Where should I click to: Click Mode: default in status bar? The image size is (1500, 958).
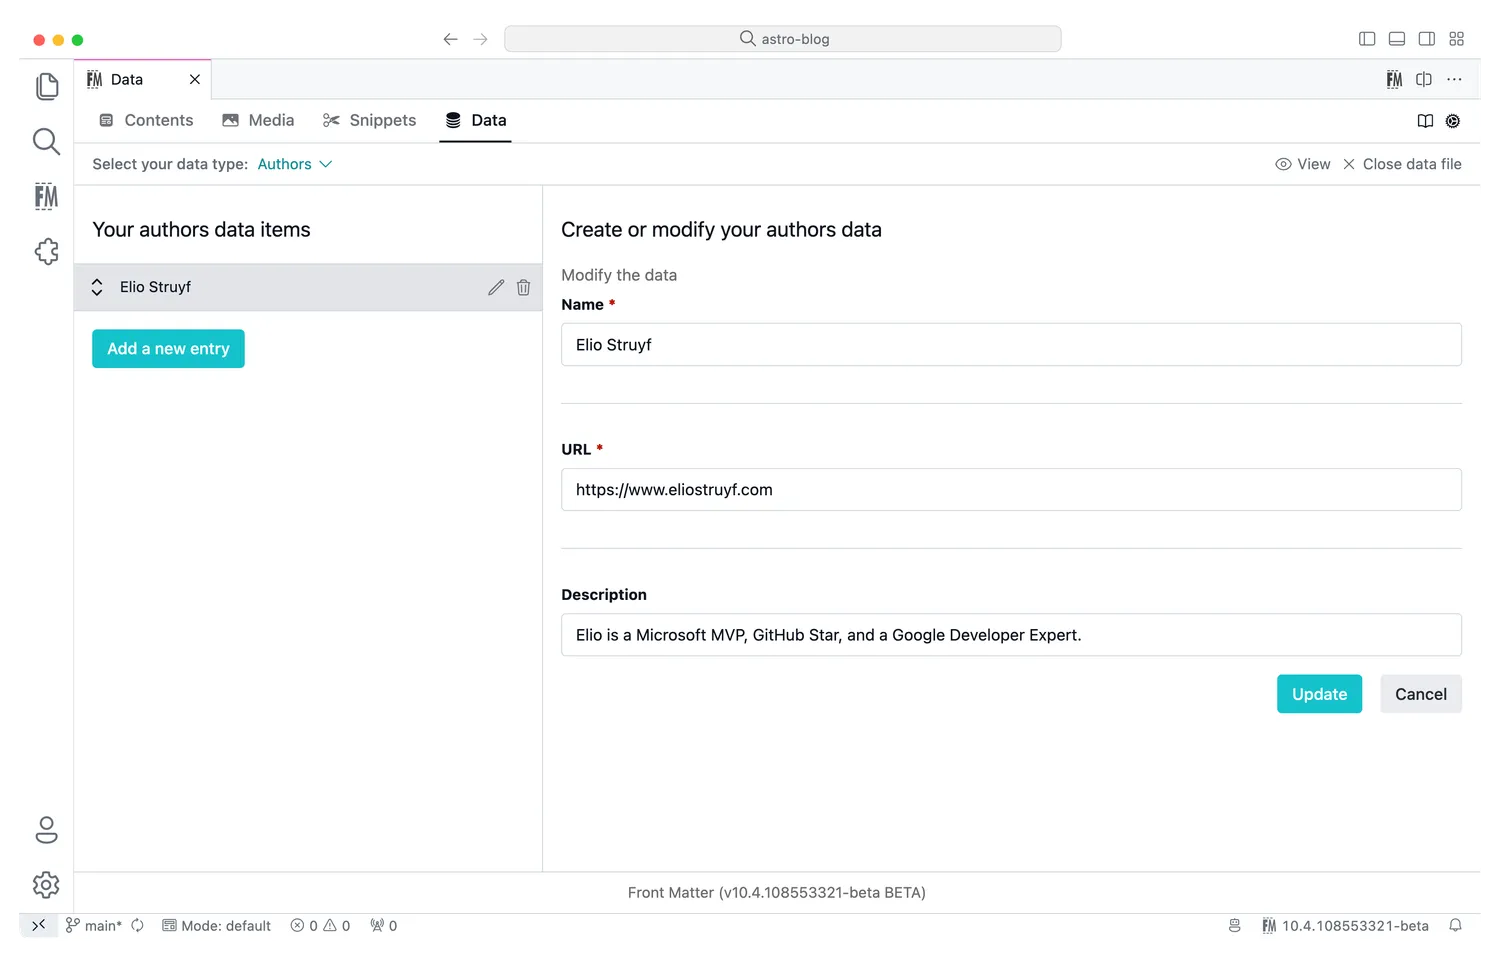click(216, 926)
